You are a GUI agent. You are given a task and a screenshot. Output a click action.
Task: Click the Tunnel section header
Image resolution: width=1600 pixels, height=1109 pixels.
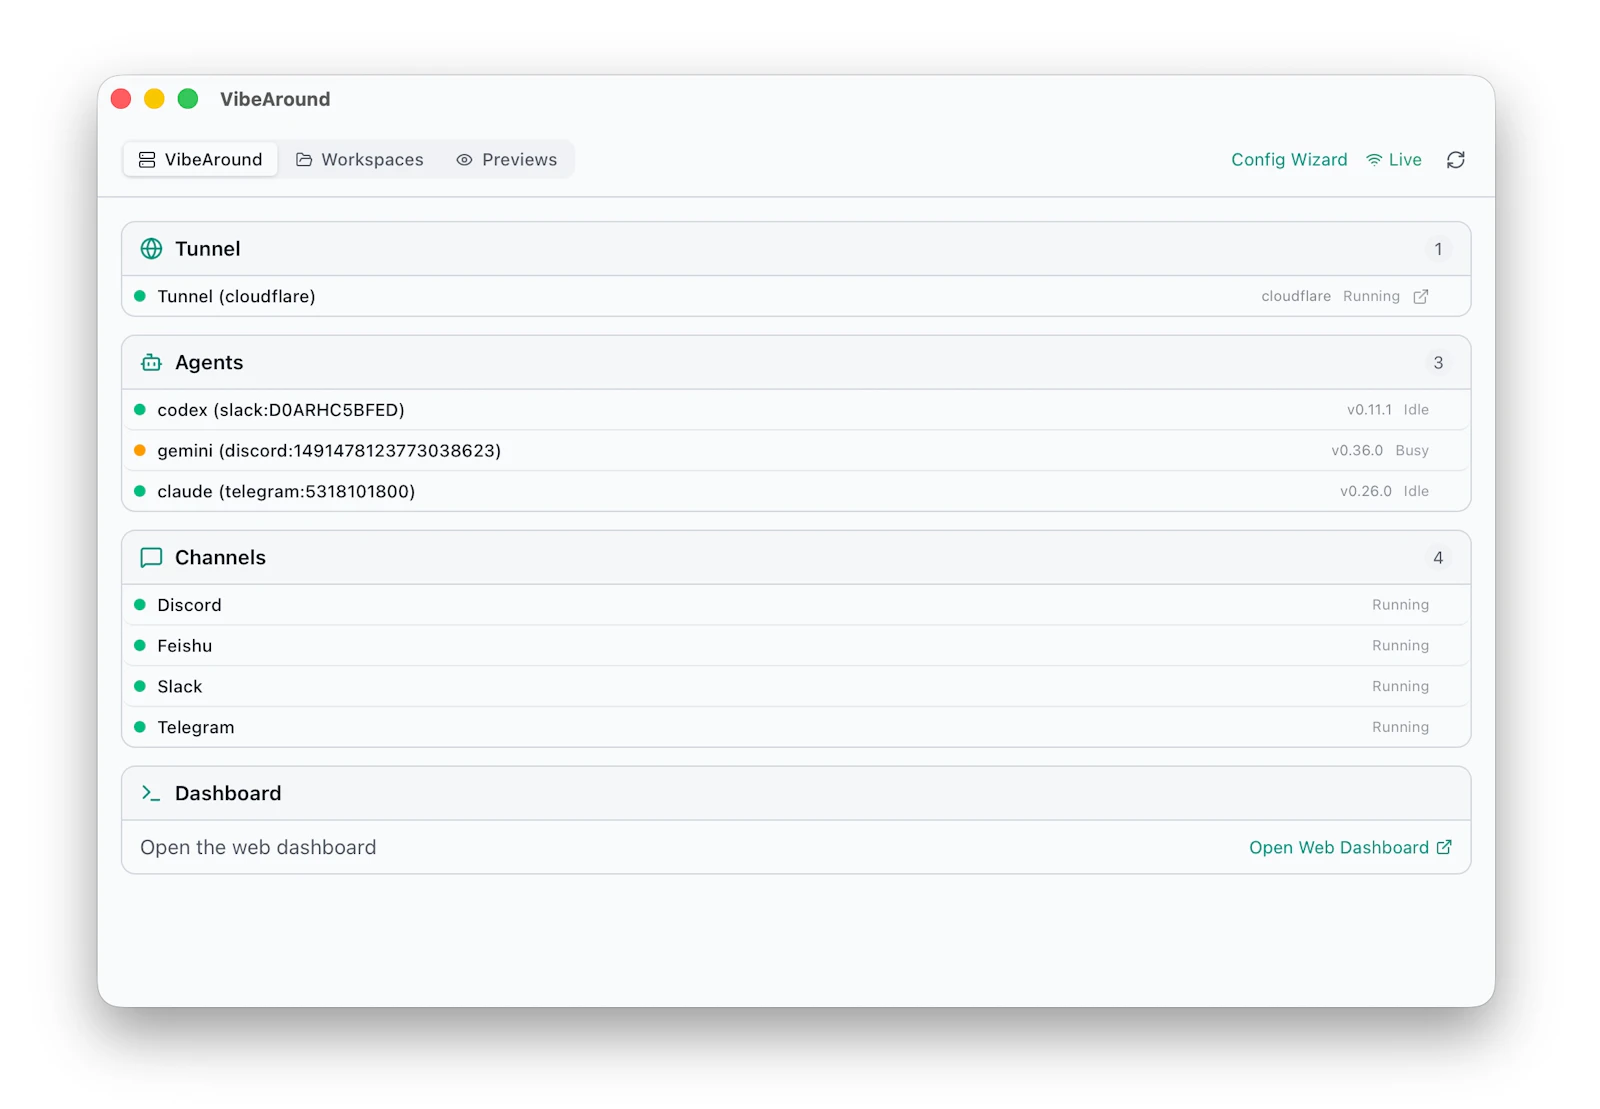point(796,249)
